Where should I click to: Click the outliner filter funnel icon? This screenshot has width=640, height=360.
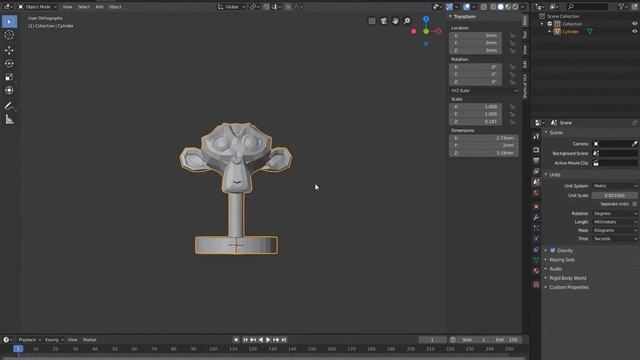pos(621,7)
